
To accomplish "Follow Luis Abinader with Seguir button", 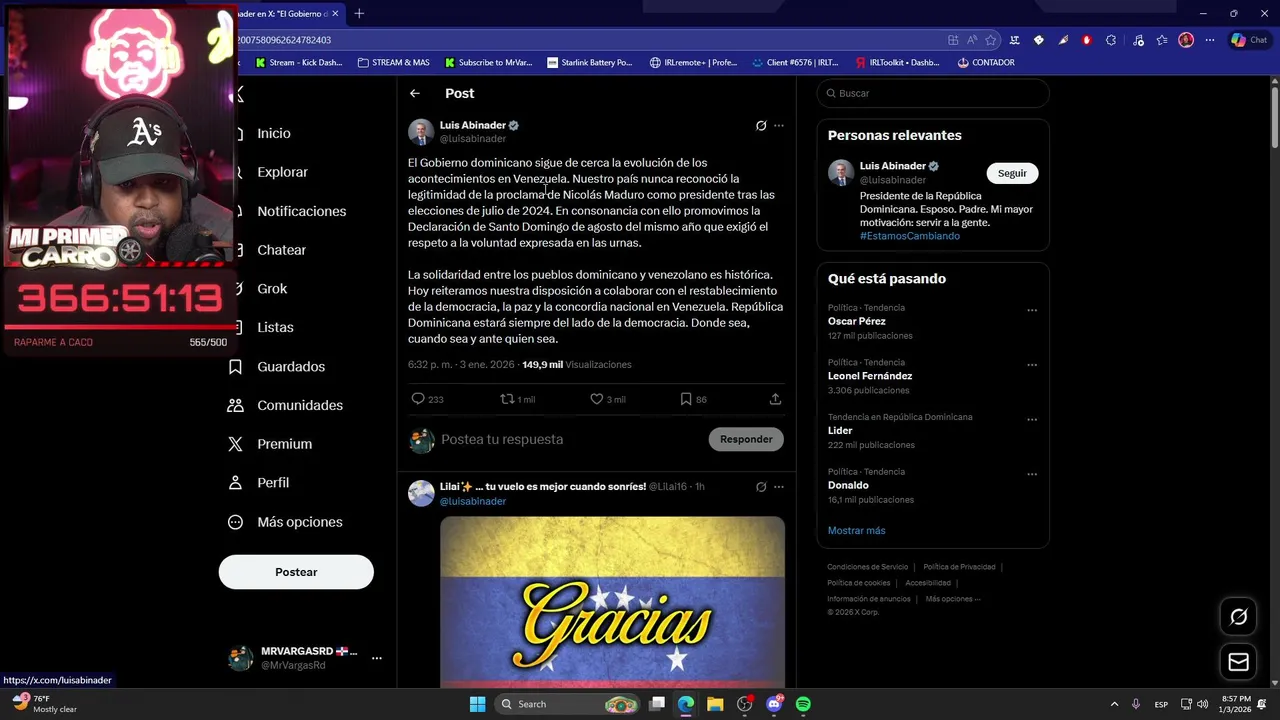I will [x=1012, y=173].
